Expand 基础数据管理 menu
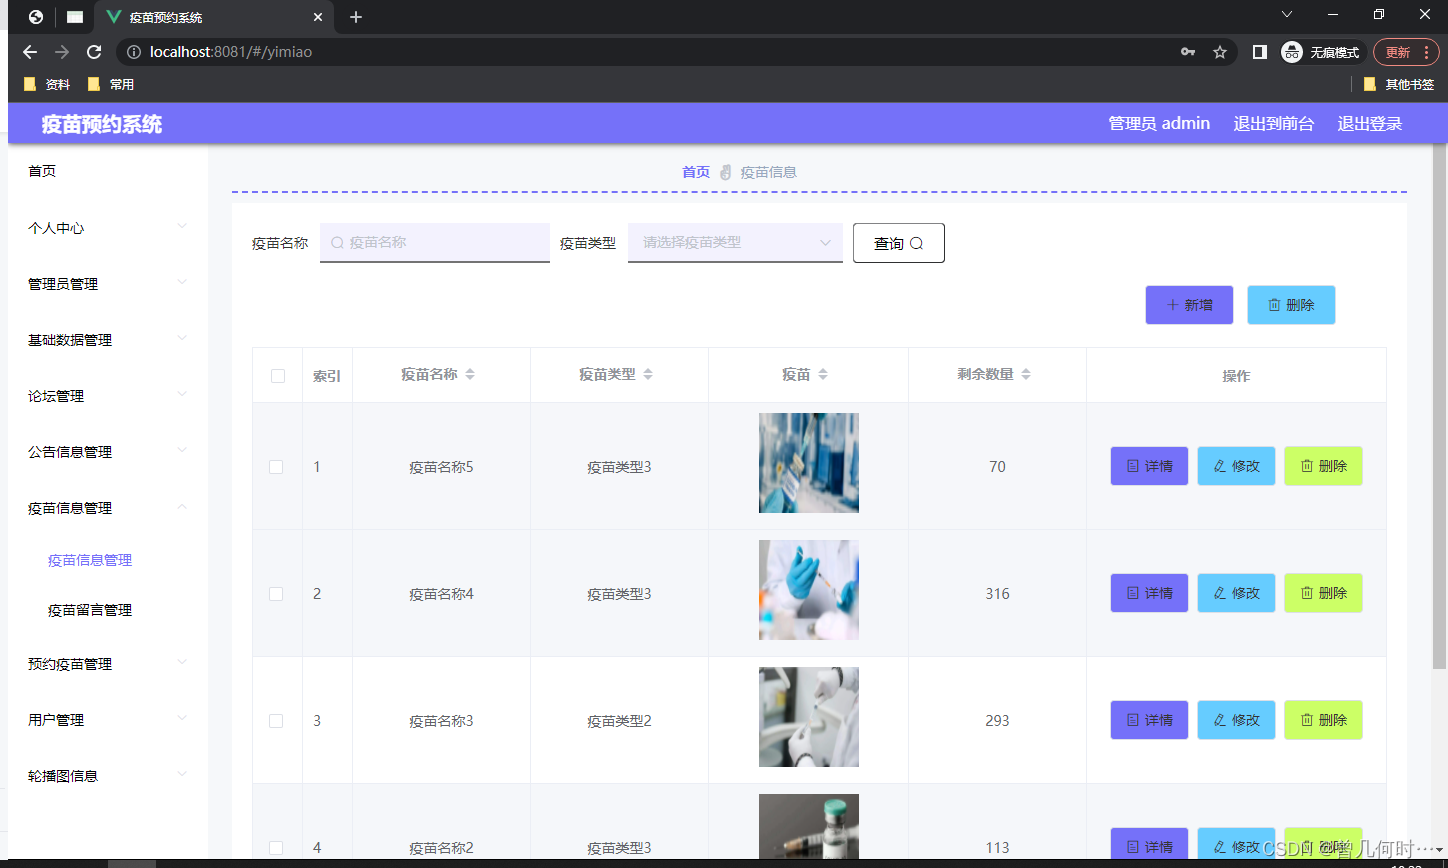Screen dimensions: 1448x868 [108, 340]
